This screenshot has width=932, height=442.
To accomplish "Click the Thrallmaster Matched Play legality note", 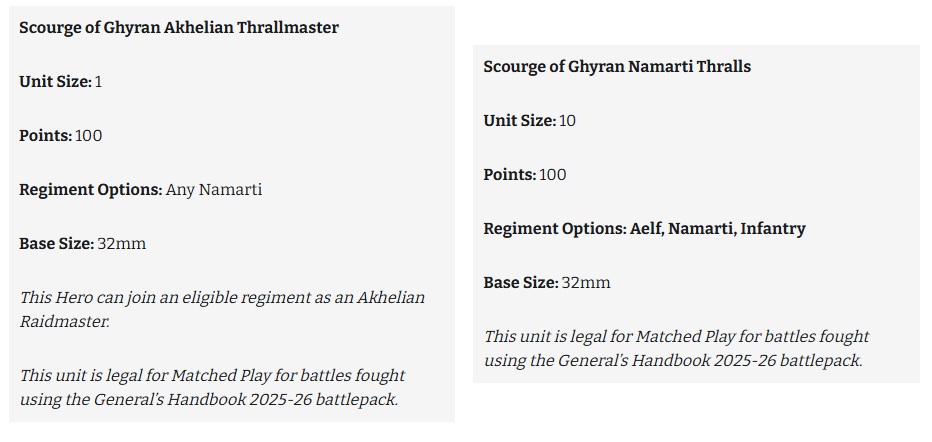I will click(212, 387).
